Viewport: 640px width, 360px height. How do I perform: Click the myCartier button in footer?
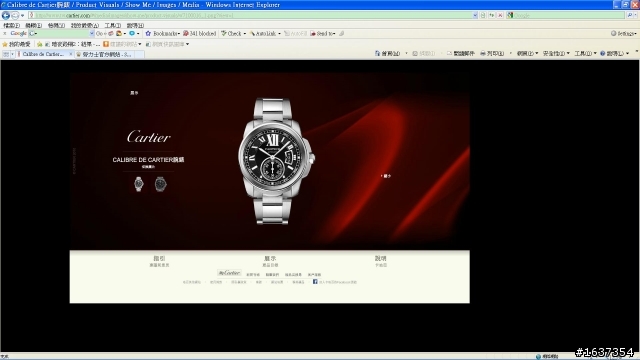coord(229,273)
